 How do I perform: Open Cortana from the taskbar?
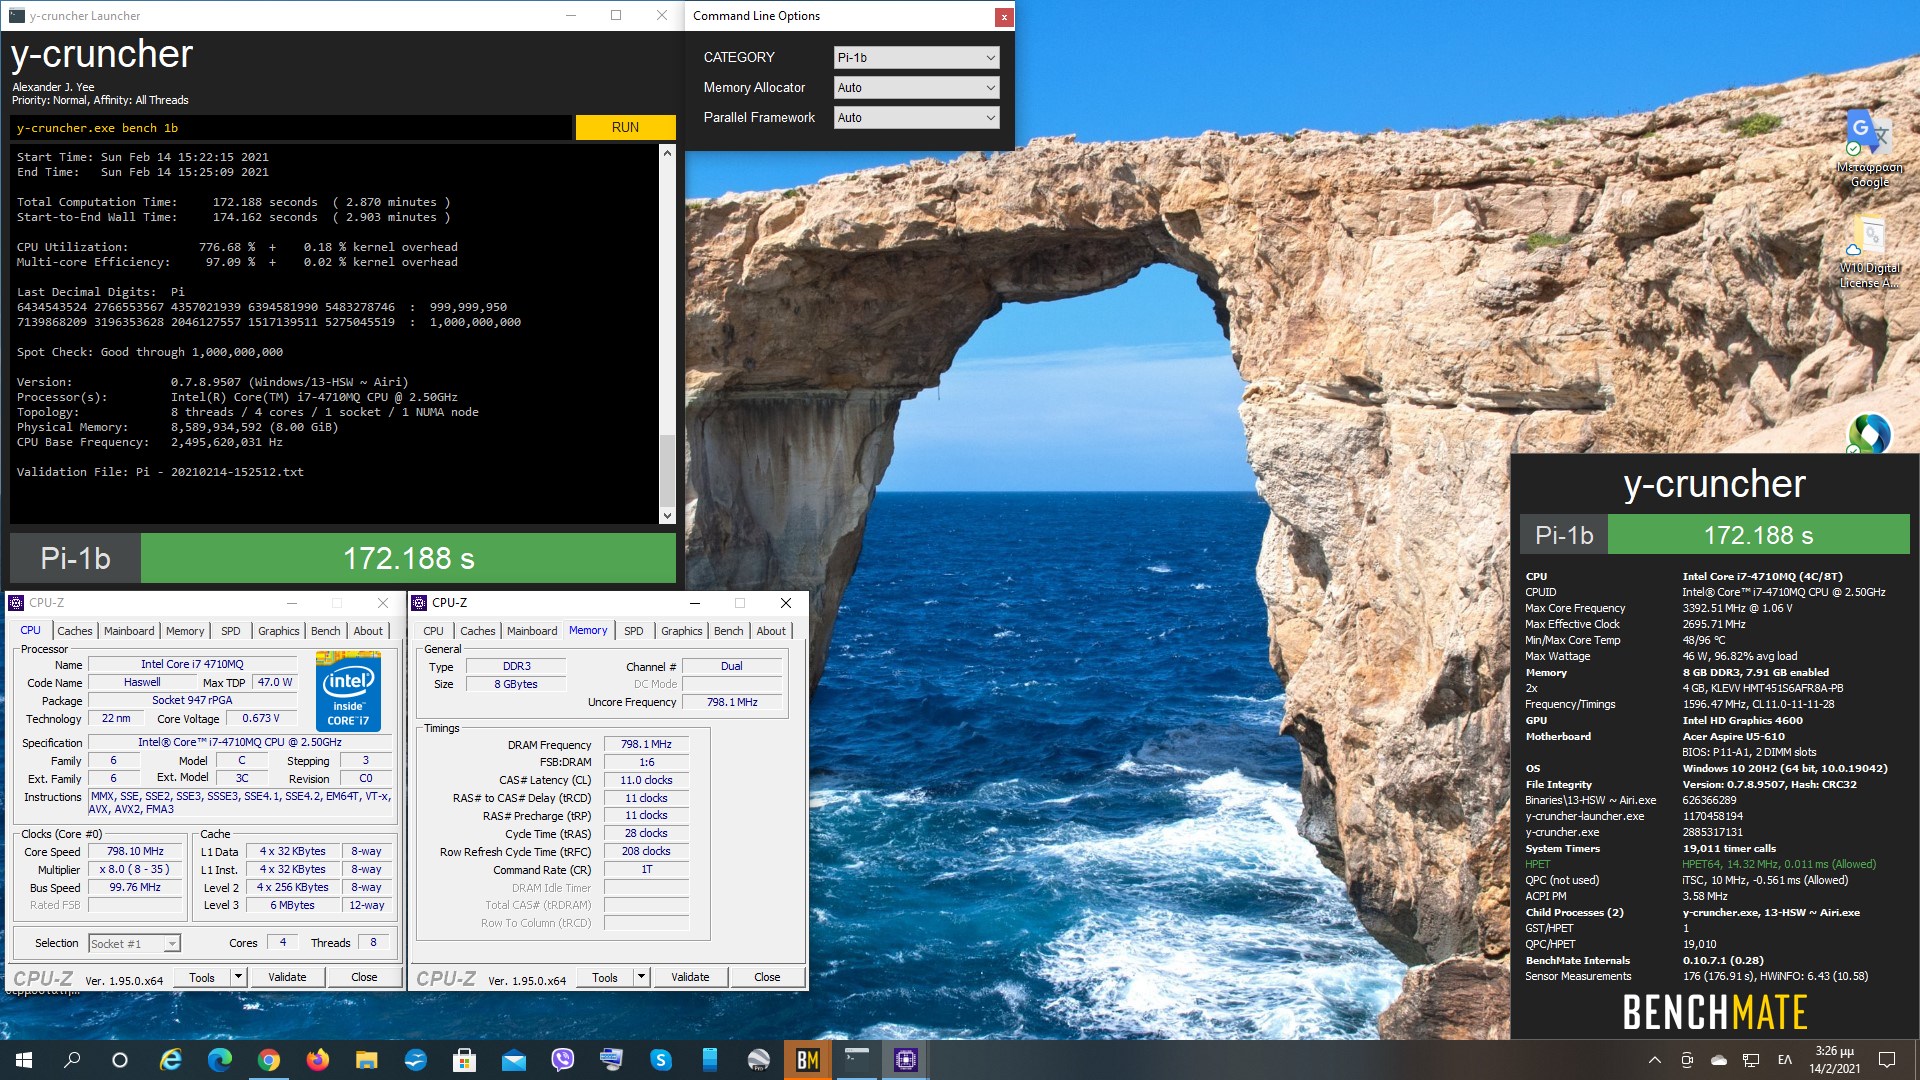click(x=120, y=1060)
